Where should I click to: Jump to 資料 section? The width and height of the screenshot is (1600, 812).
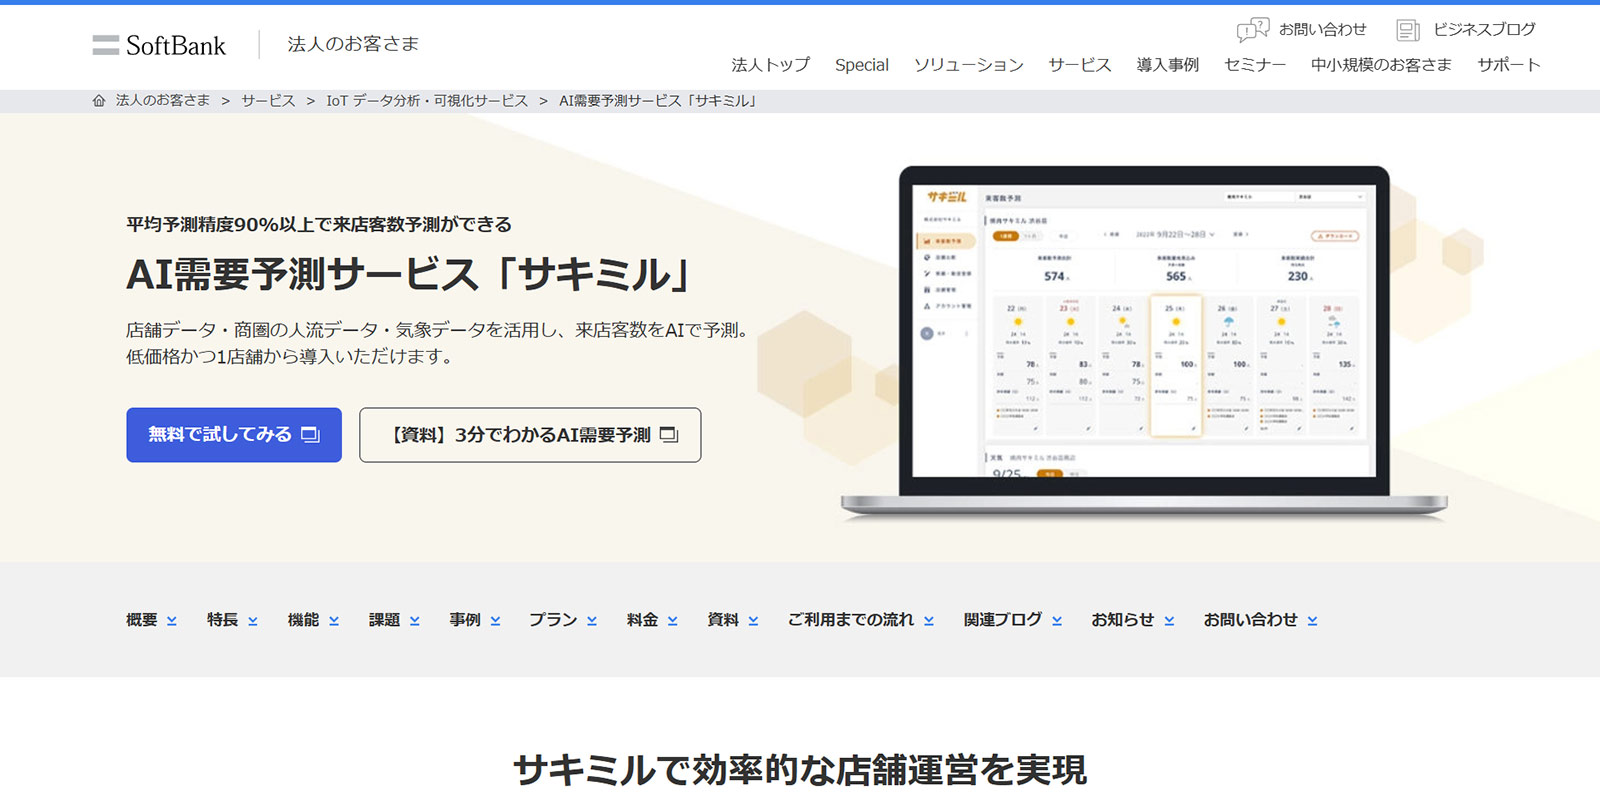[733, 620]
